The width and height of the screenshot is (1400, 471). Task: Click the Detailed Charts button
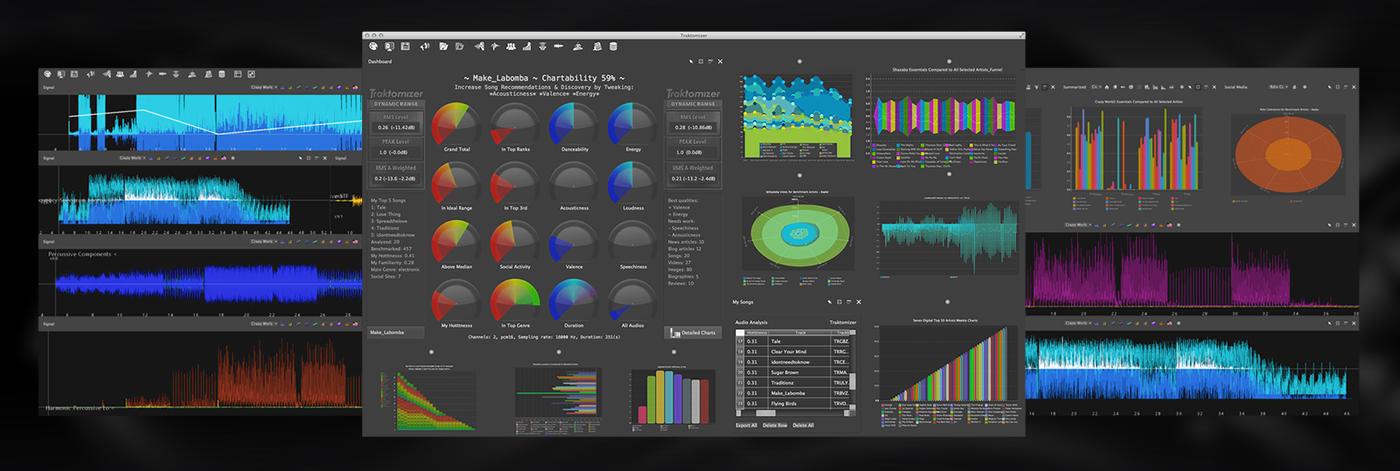(x=693, y=332)
